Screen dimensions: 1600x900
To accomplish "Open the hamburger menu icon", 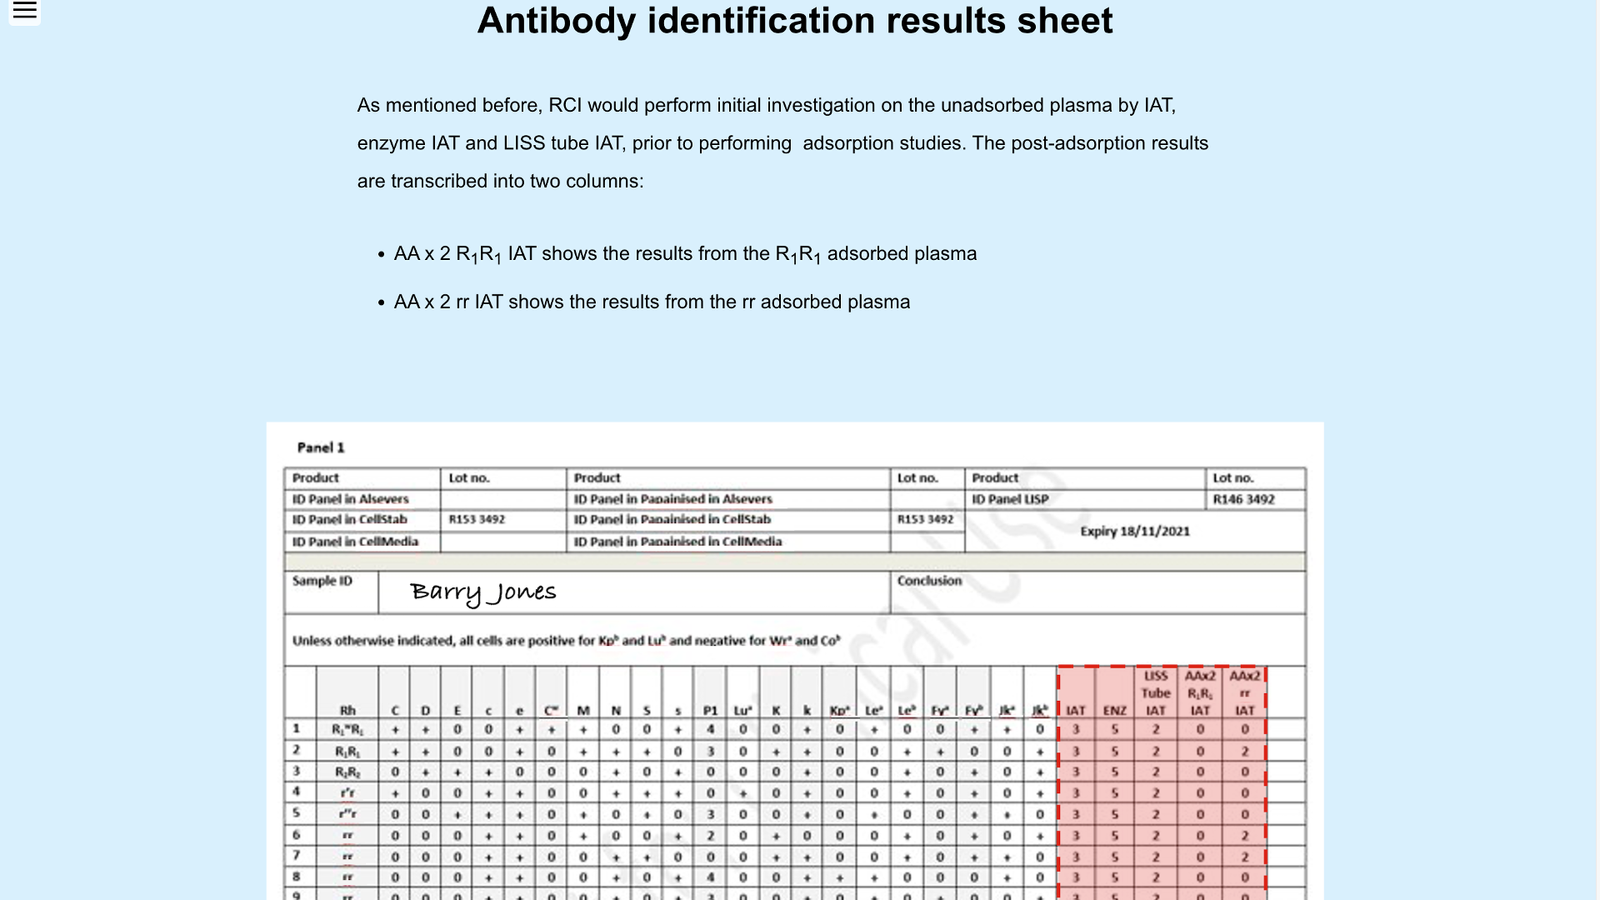I will click(24, 11).
